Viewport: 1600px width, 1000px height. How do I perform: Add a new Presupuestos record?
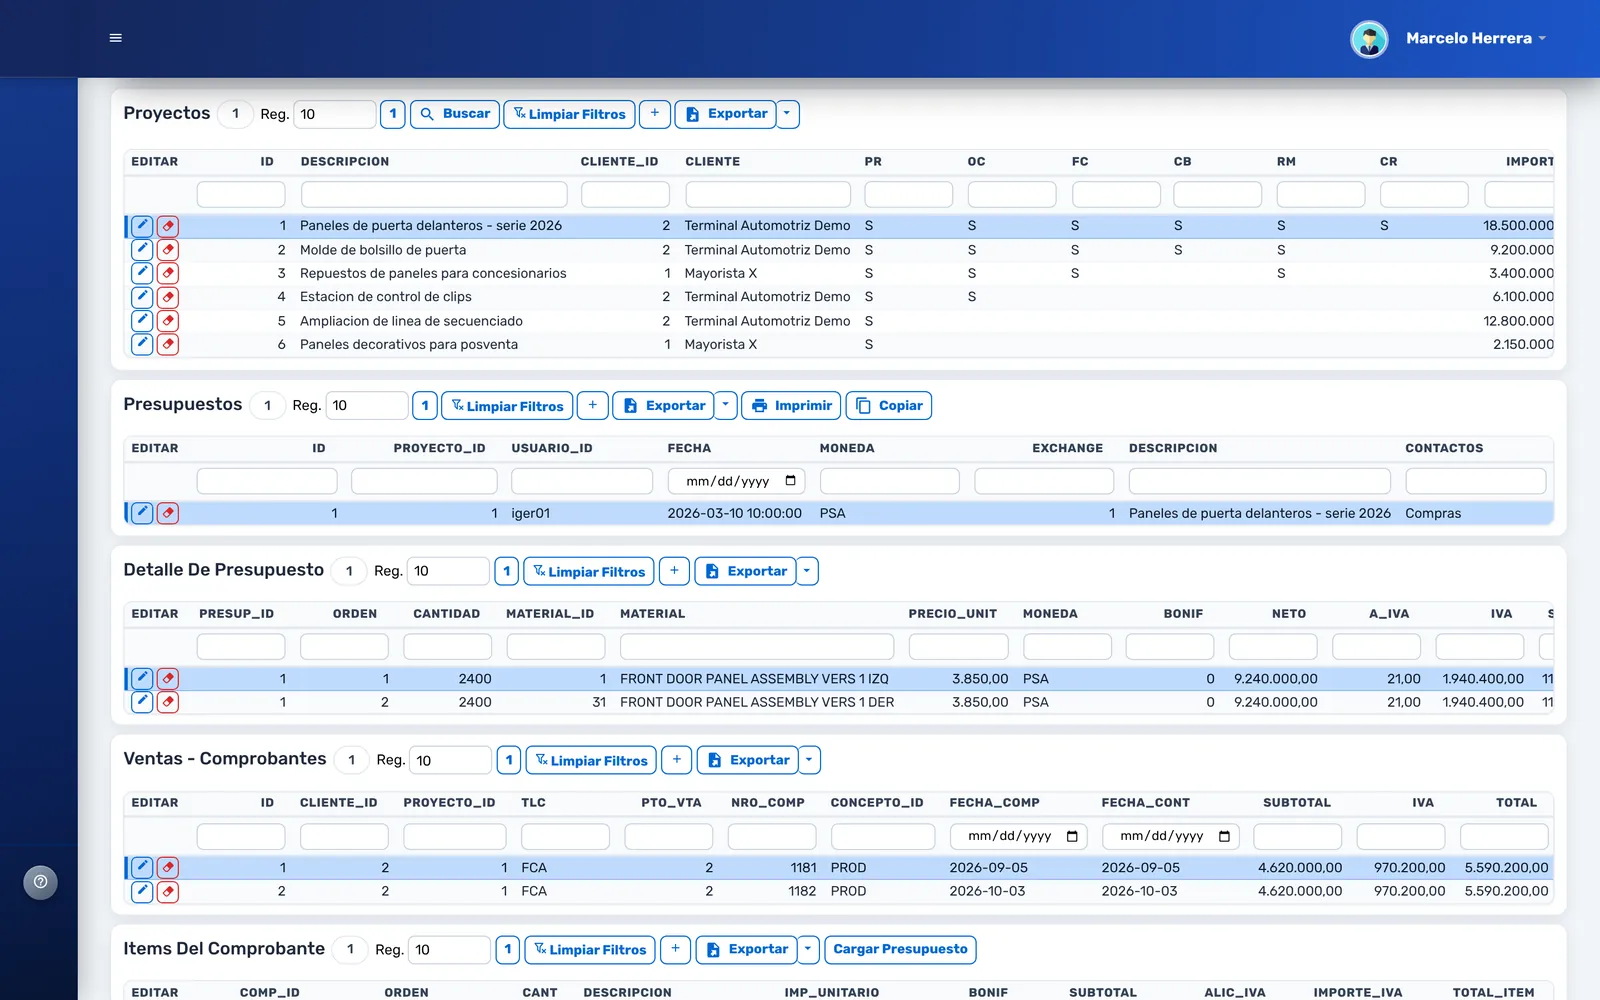[593, 405]
